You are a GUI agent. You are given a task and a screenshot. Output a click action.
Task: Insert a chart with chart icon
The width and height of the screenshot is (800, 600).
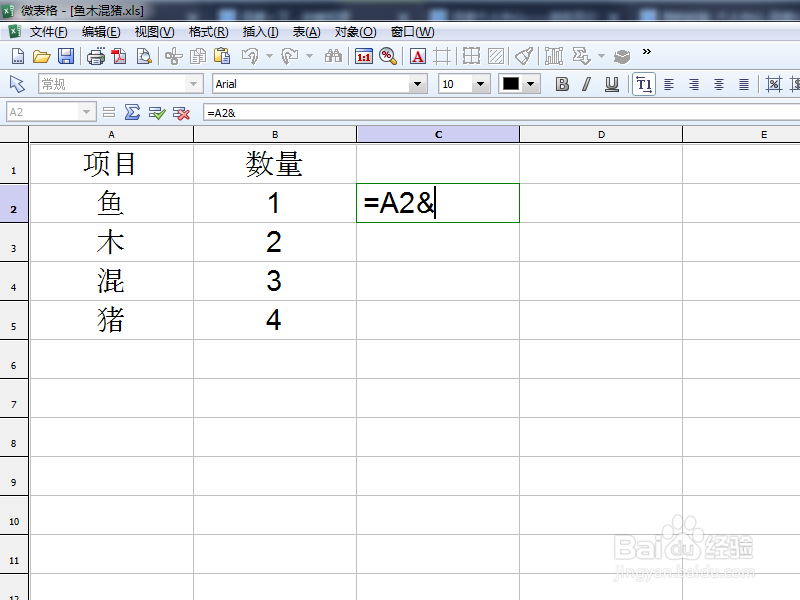coord(554,56)
